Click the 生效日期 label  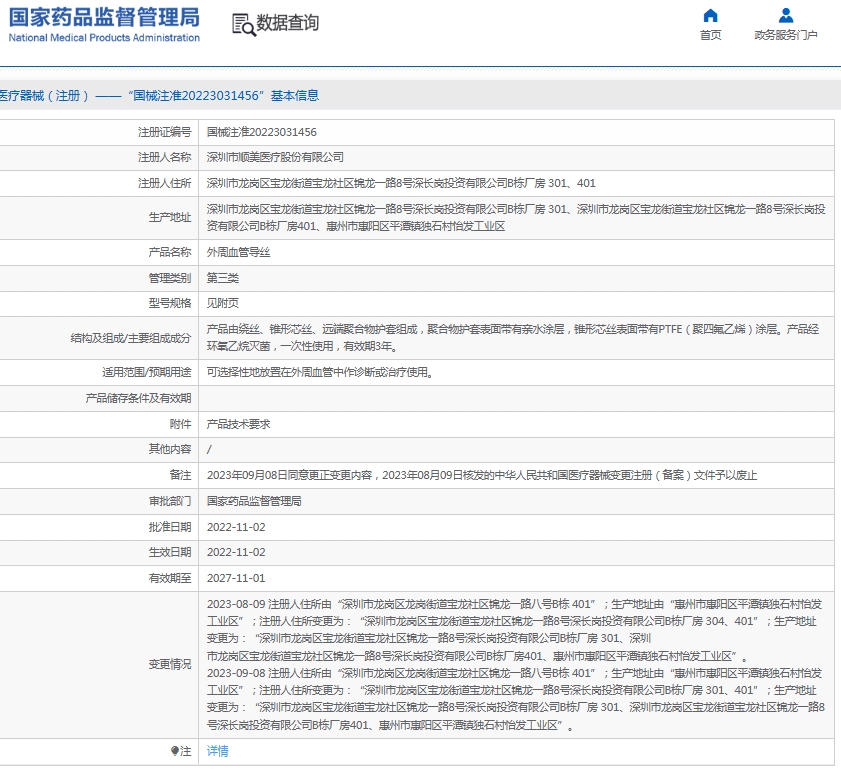point(169,552)
